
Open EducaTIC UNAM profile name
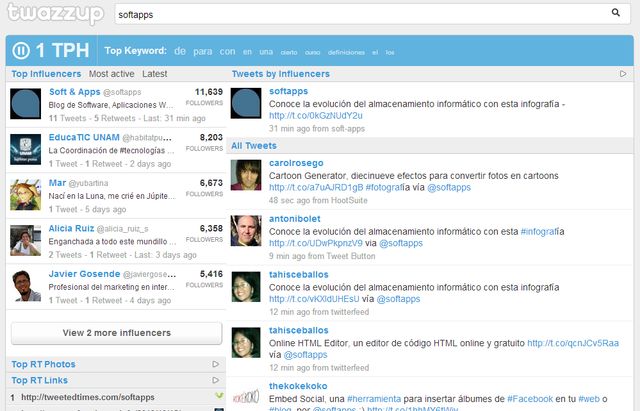[x=84, y=137]
